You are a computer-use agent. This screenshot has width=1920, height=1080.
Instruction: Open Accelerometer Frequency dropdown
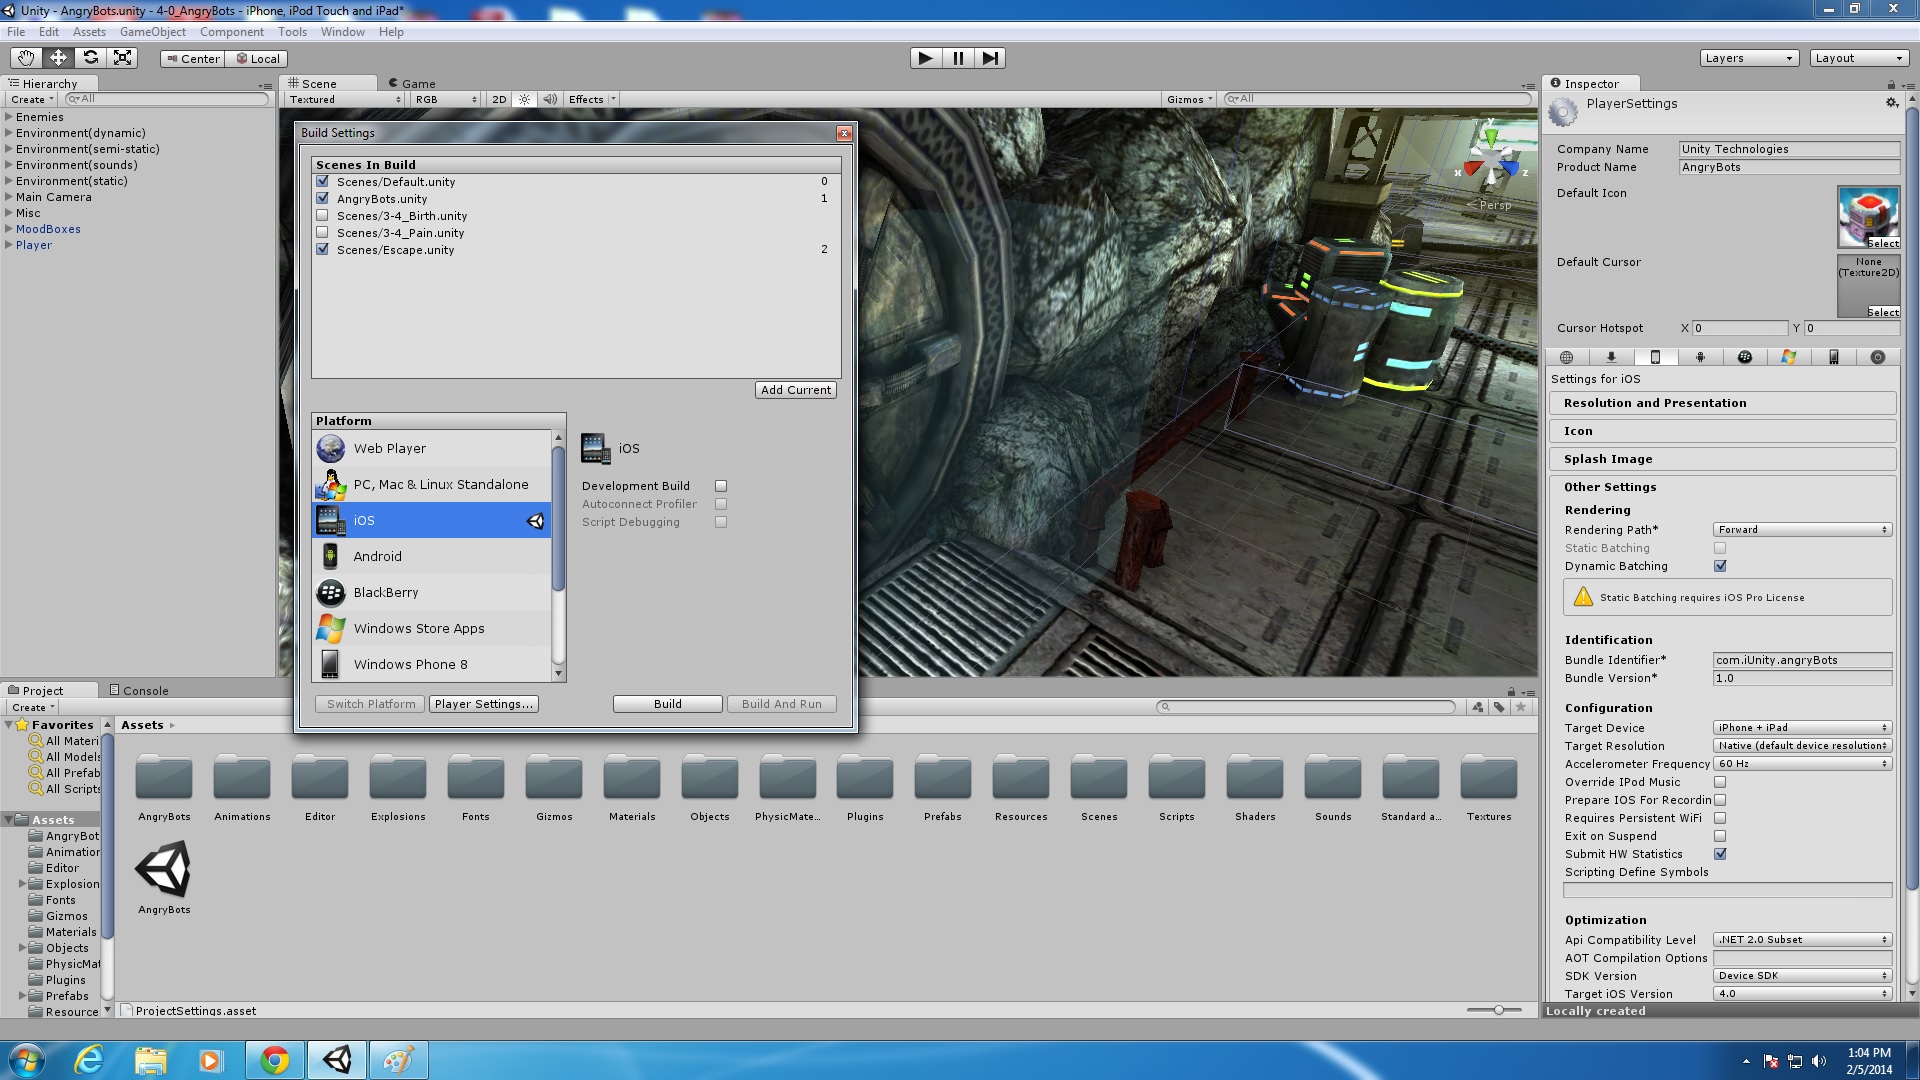(1802, 764)
